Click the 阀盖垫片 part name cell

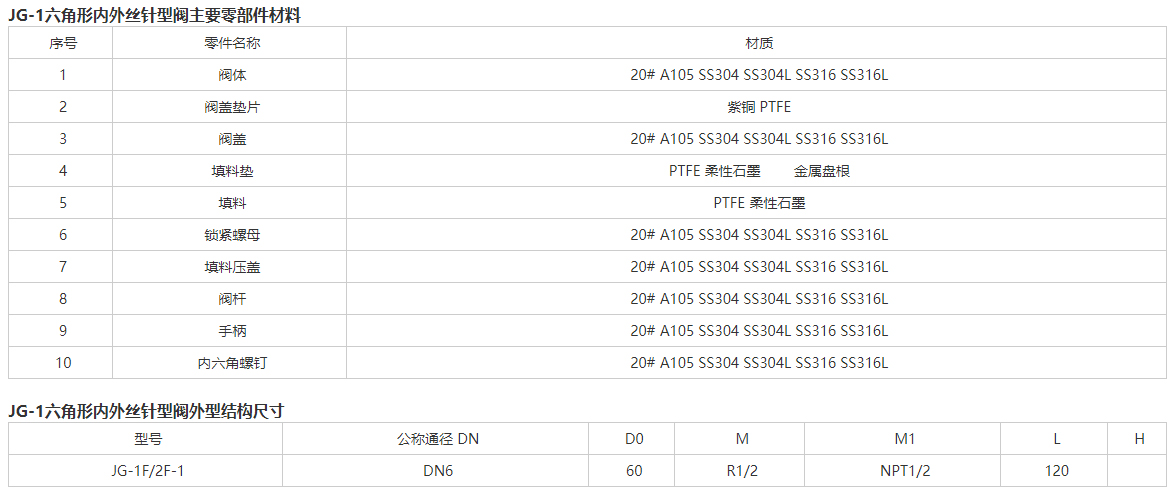coord(233,107)
